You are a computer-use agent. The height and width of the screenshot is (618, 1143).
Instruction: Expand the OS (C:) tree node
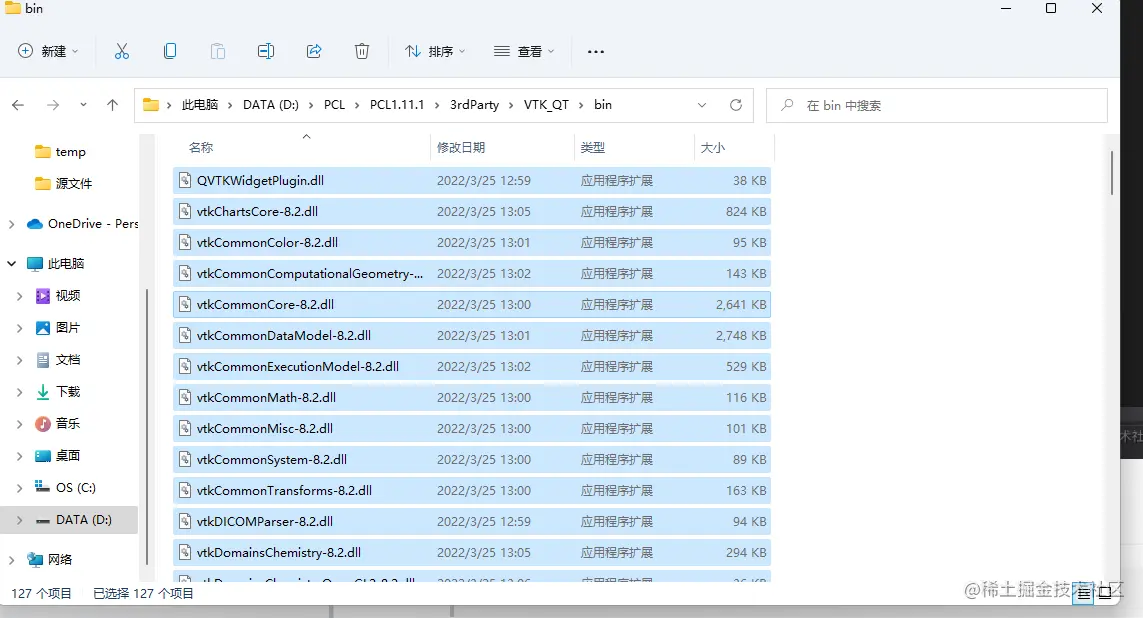click(x=20, y=488)
